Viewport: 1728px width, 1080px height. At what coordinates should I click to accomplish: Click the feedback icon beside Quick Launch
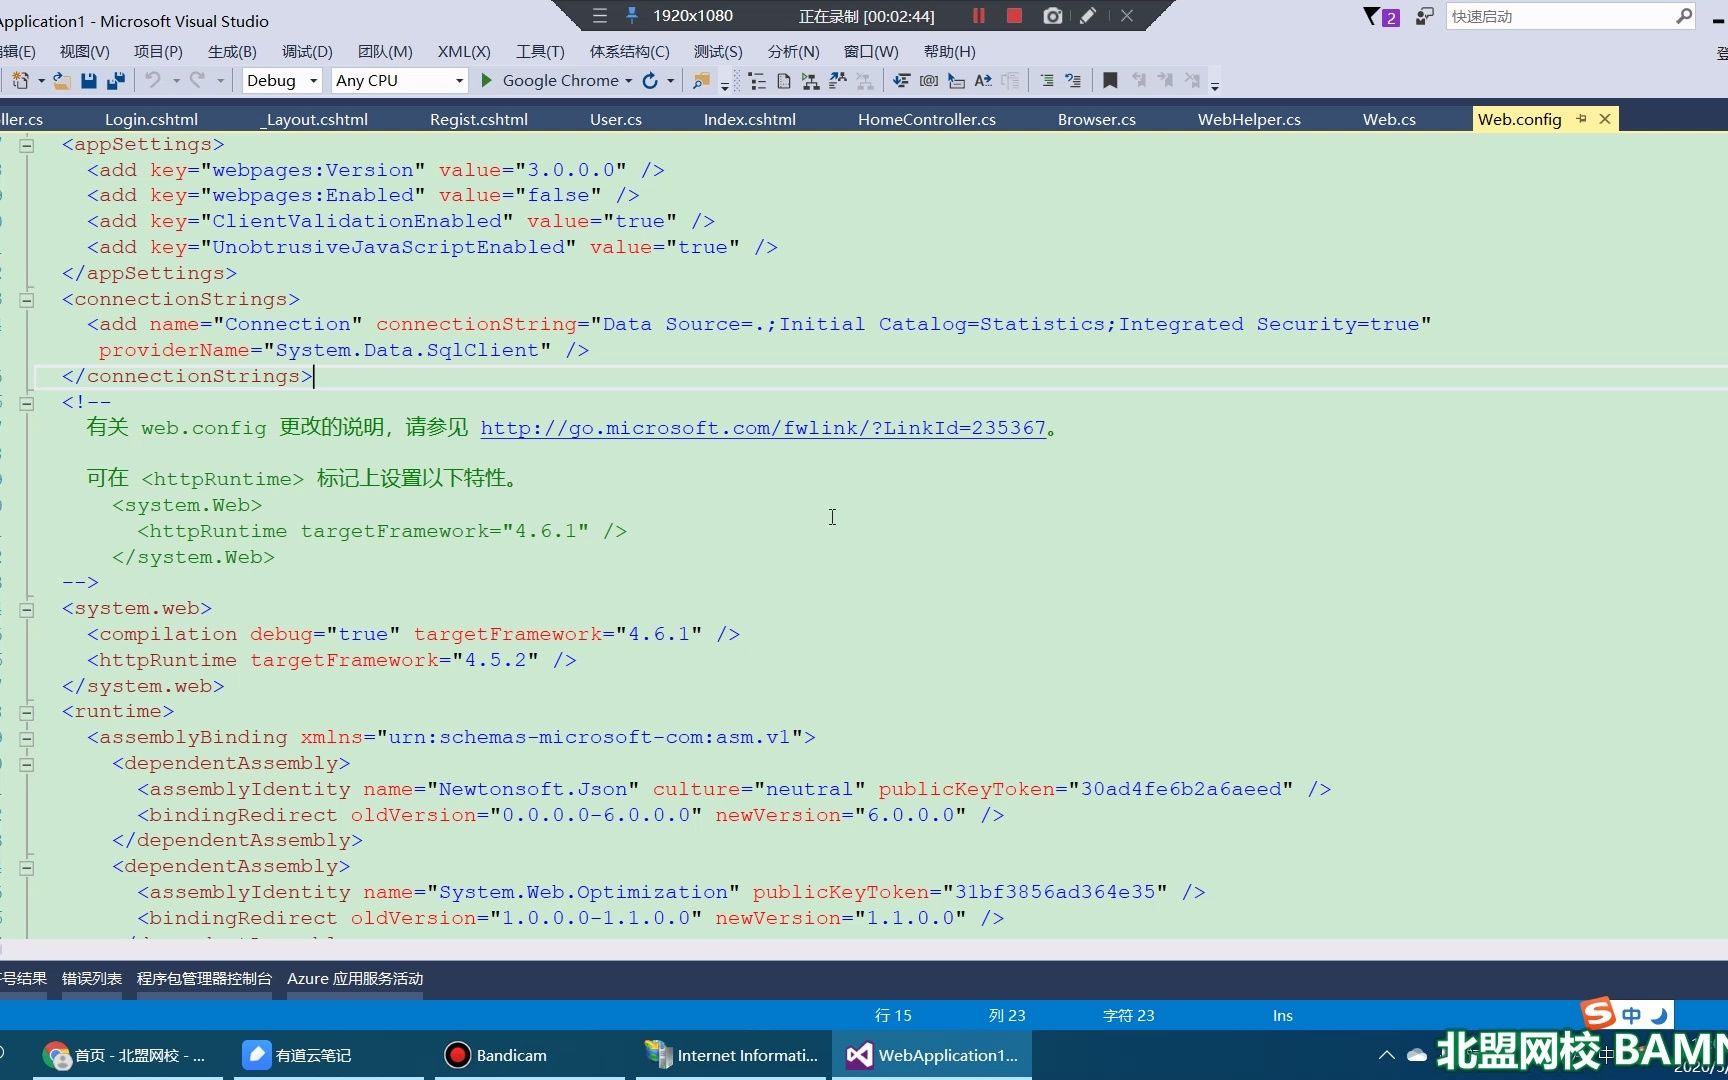1425,16
